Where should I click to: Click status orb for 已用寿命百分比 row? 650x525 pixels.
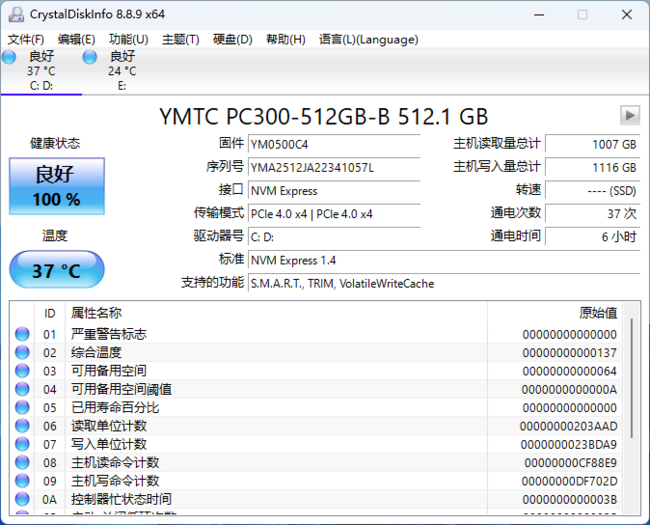tap(22, 408)
